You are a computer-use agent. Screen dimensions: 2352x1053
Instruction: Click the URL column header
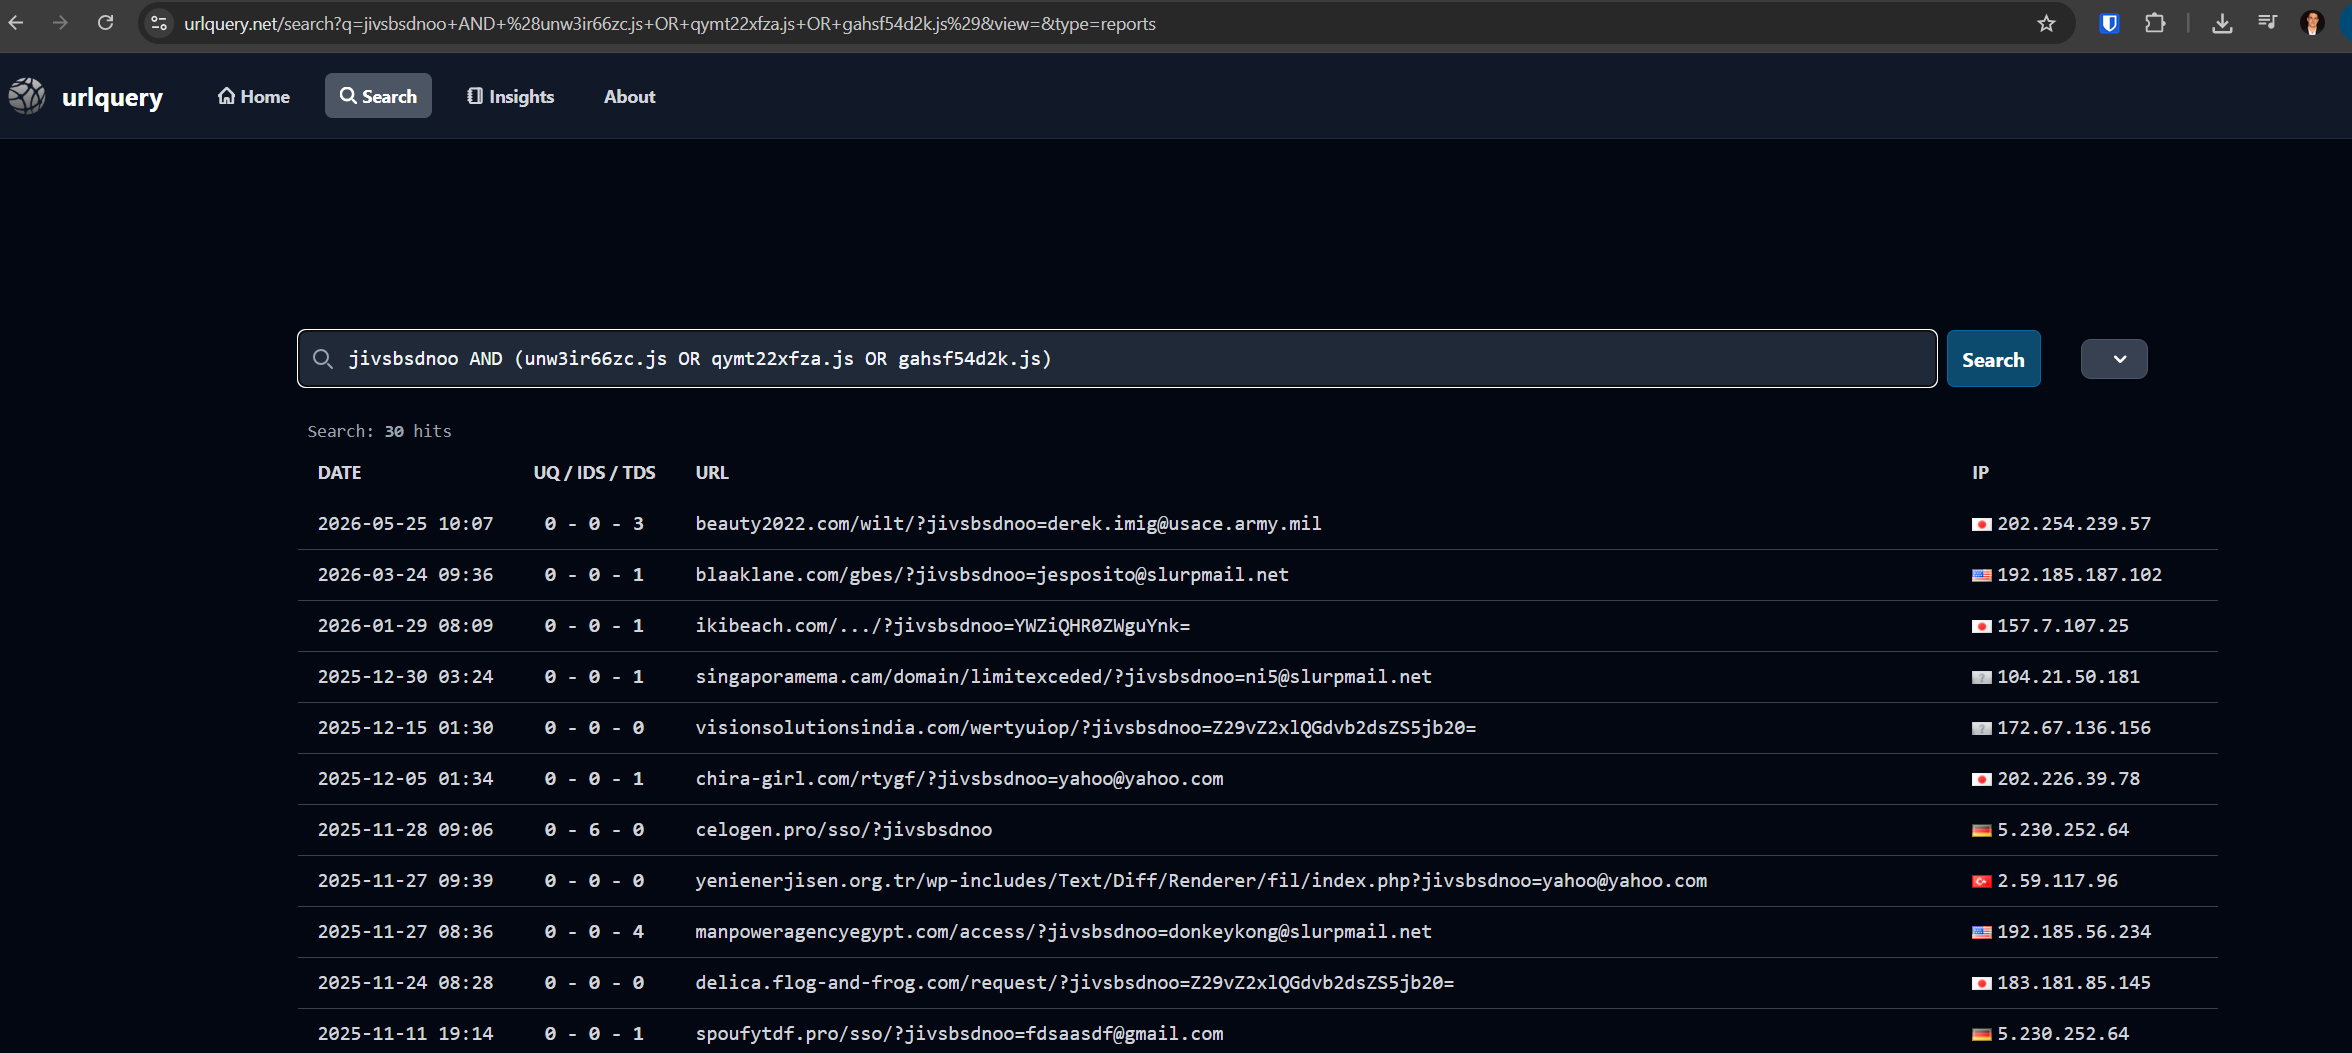click(x=712, y=472)
